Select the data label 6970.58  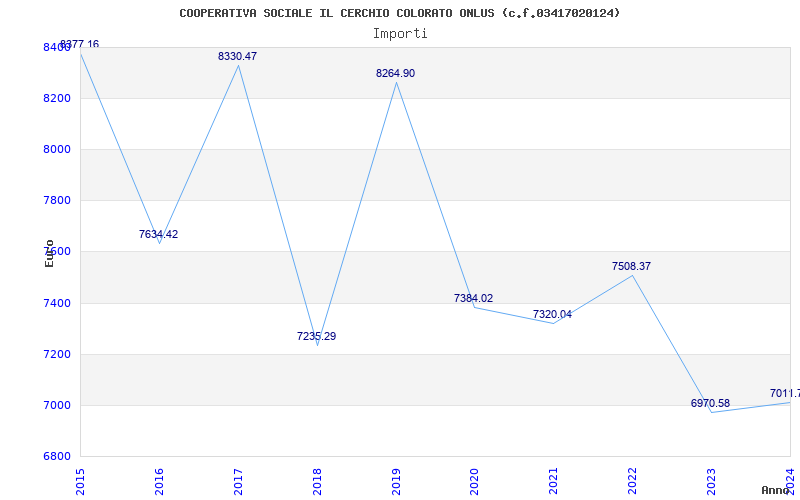pyautogui.click(x=710, y=404)
